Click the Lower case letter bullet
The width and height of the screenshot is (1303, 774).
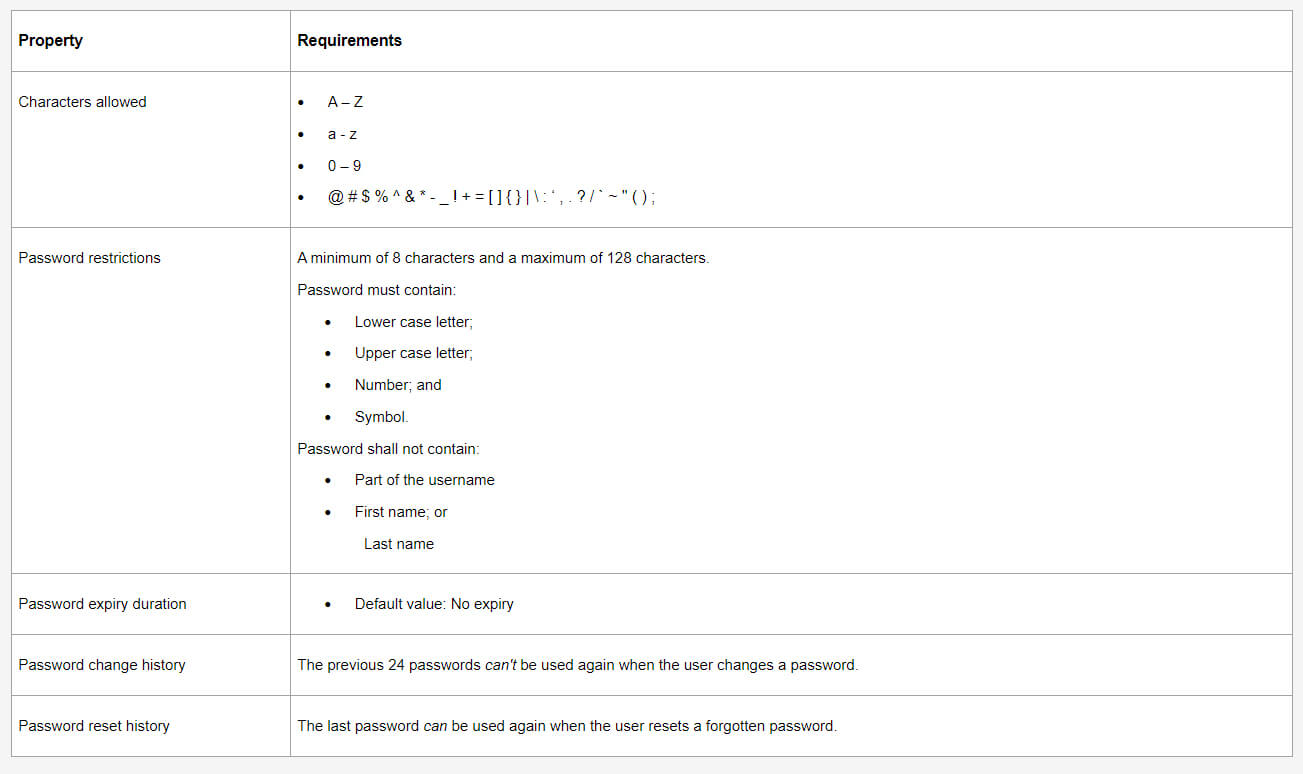click(x=413, y=322)
